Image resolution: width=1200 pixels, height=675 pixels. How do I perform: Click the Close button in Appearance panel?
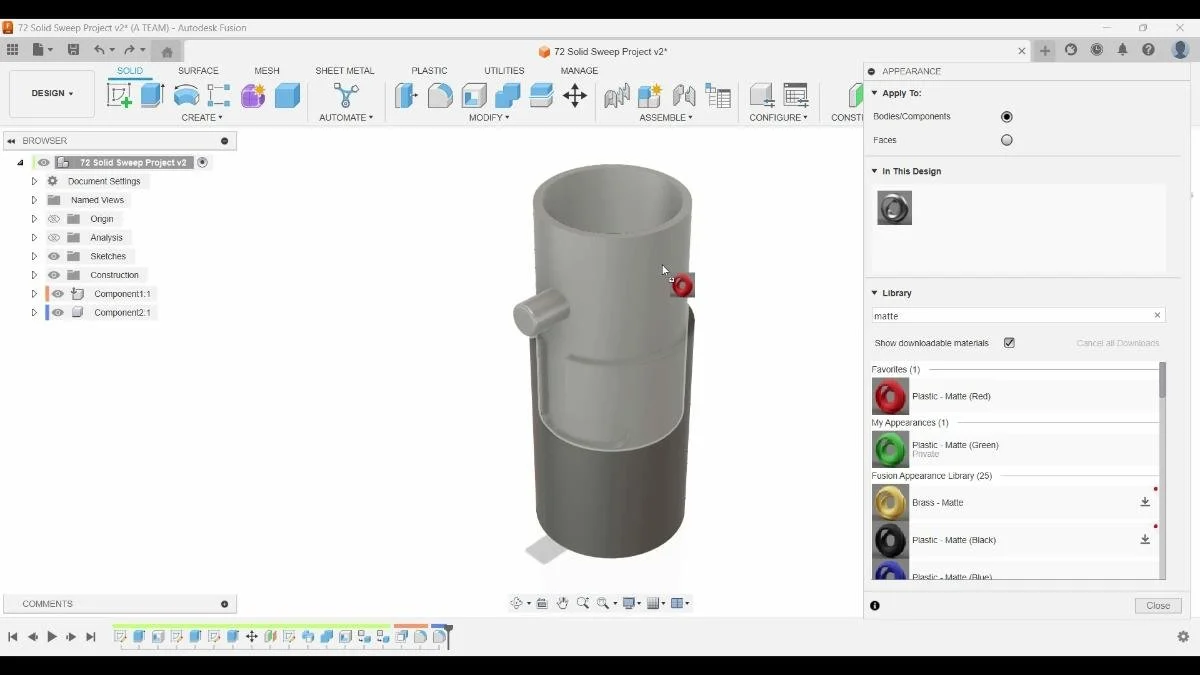1158,606
